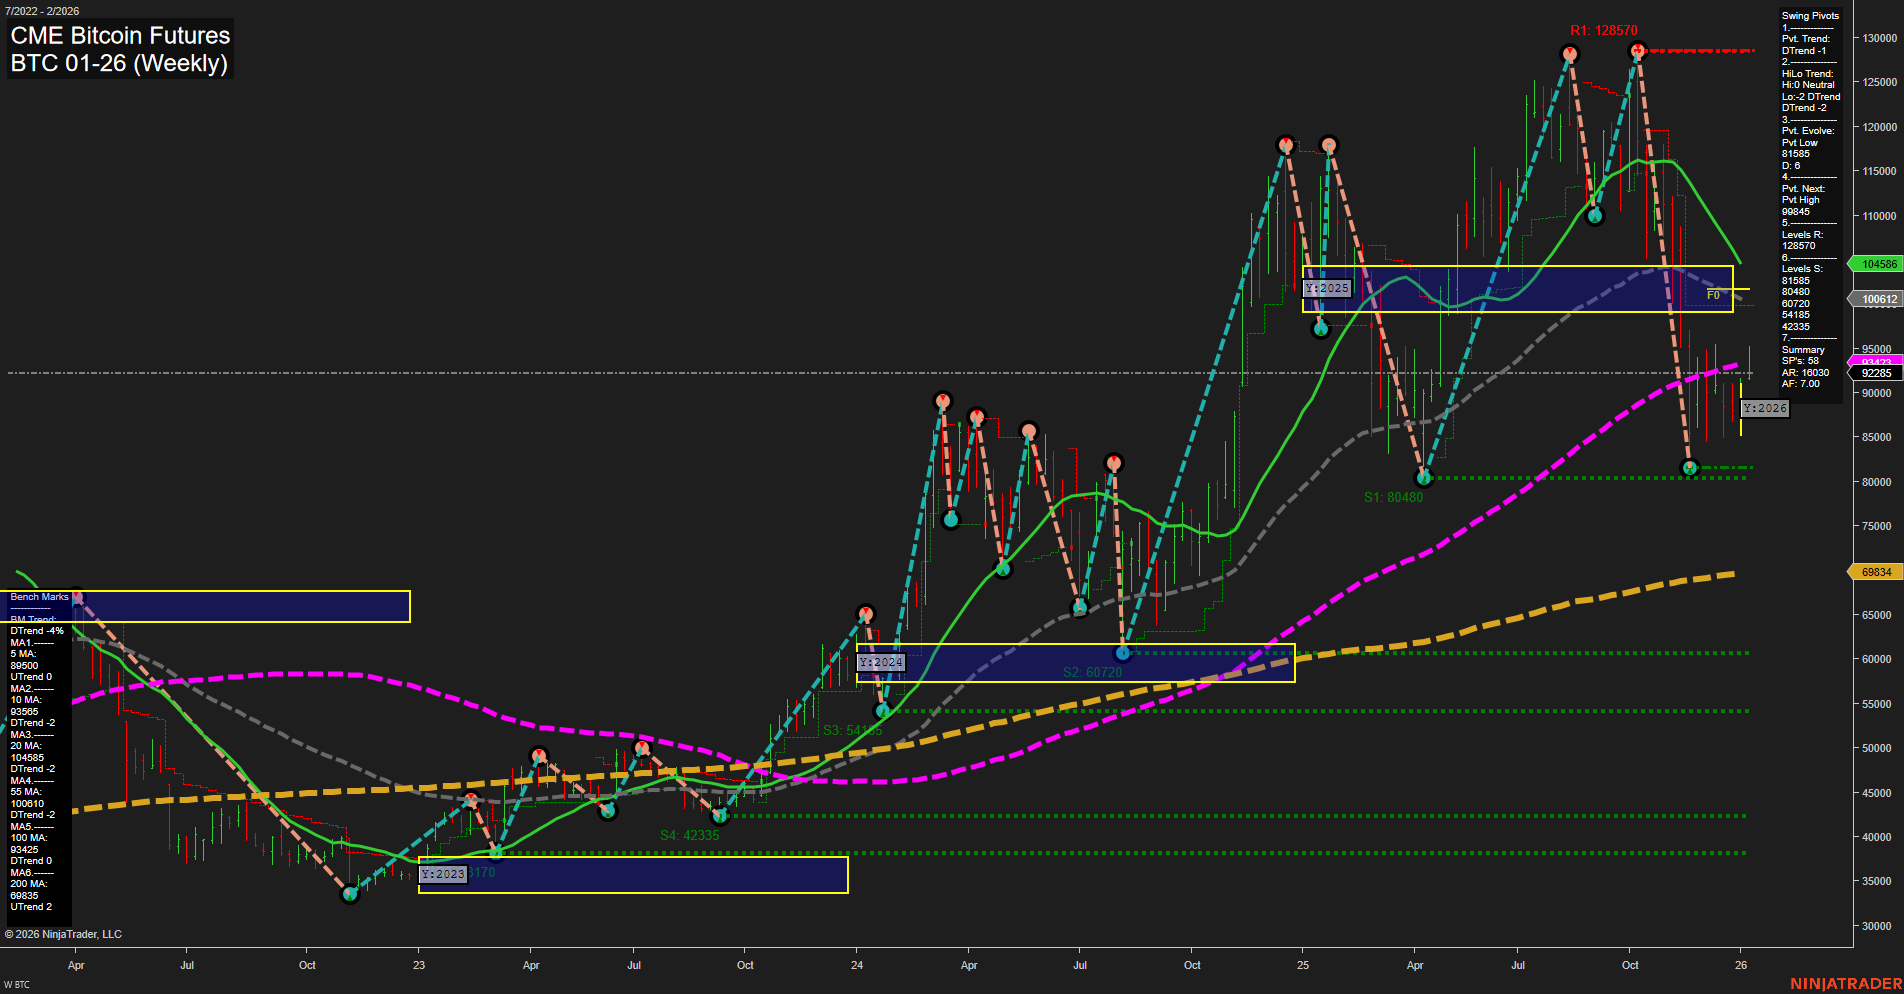Click the CME Bitcoin Futures chart title
1904x994 pixels.
tap(119, 35)
